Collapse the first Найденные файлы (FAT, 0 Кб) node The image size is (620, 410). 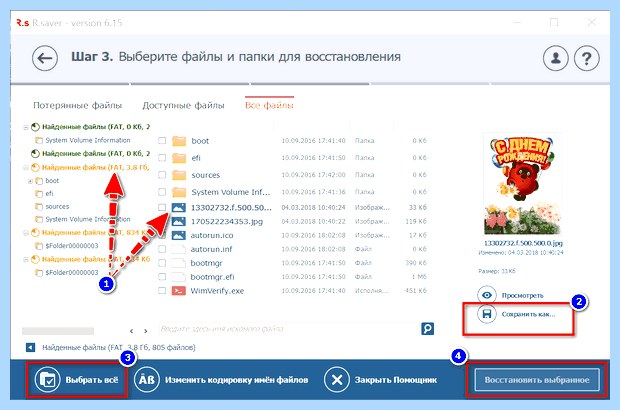coord(26,127)
